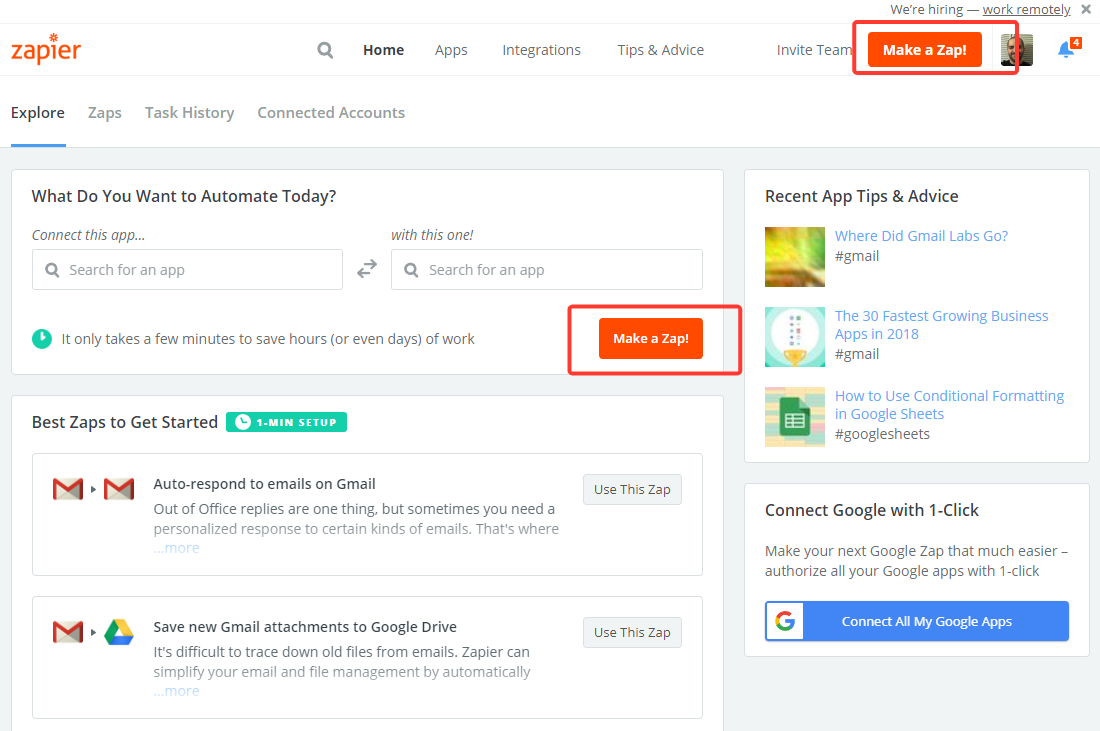Click Invite Team link

[814, 50]
